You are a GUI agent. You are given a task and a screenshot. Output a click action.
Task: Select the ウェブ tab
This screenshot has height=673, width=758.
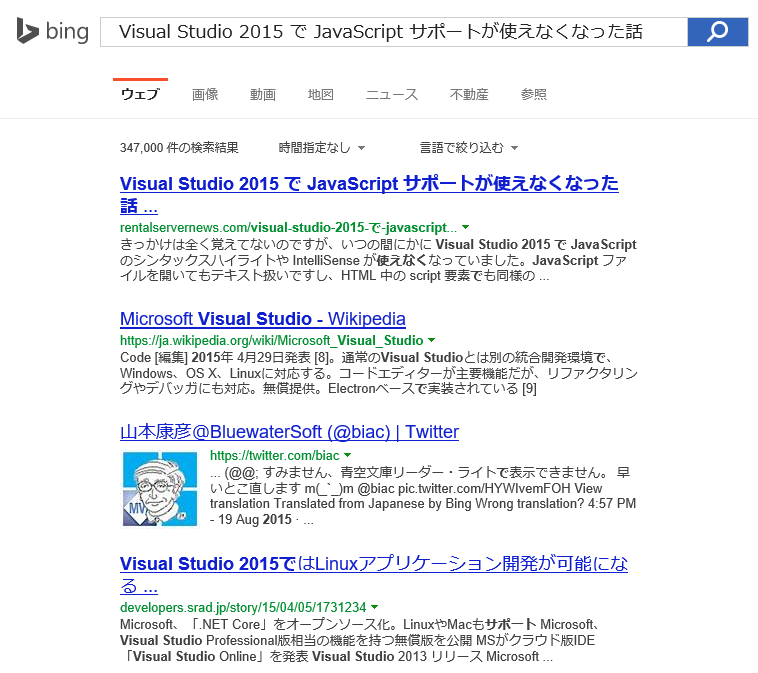140,94
